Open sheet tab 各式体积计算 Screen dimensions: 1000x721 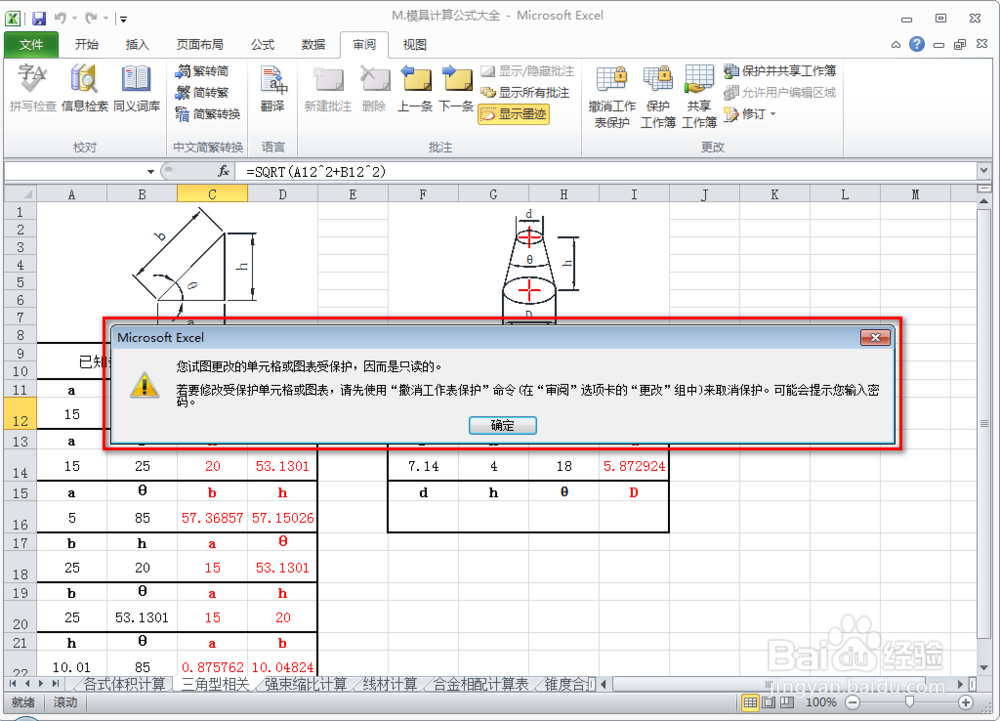[x=124, y=685]
